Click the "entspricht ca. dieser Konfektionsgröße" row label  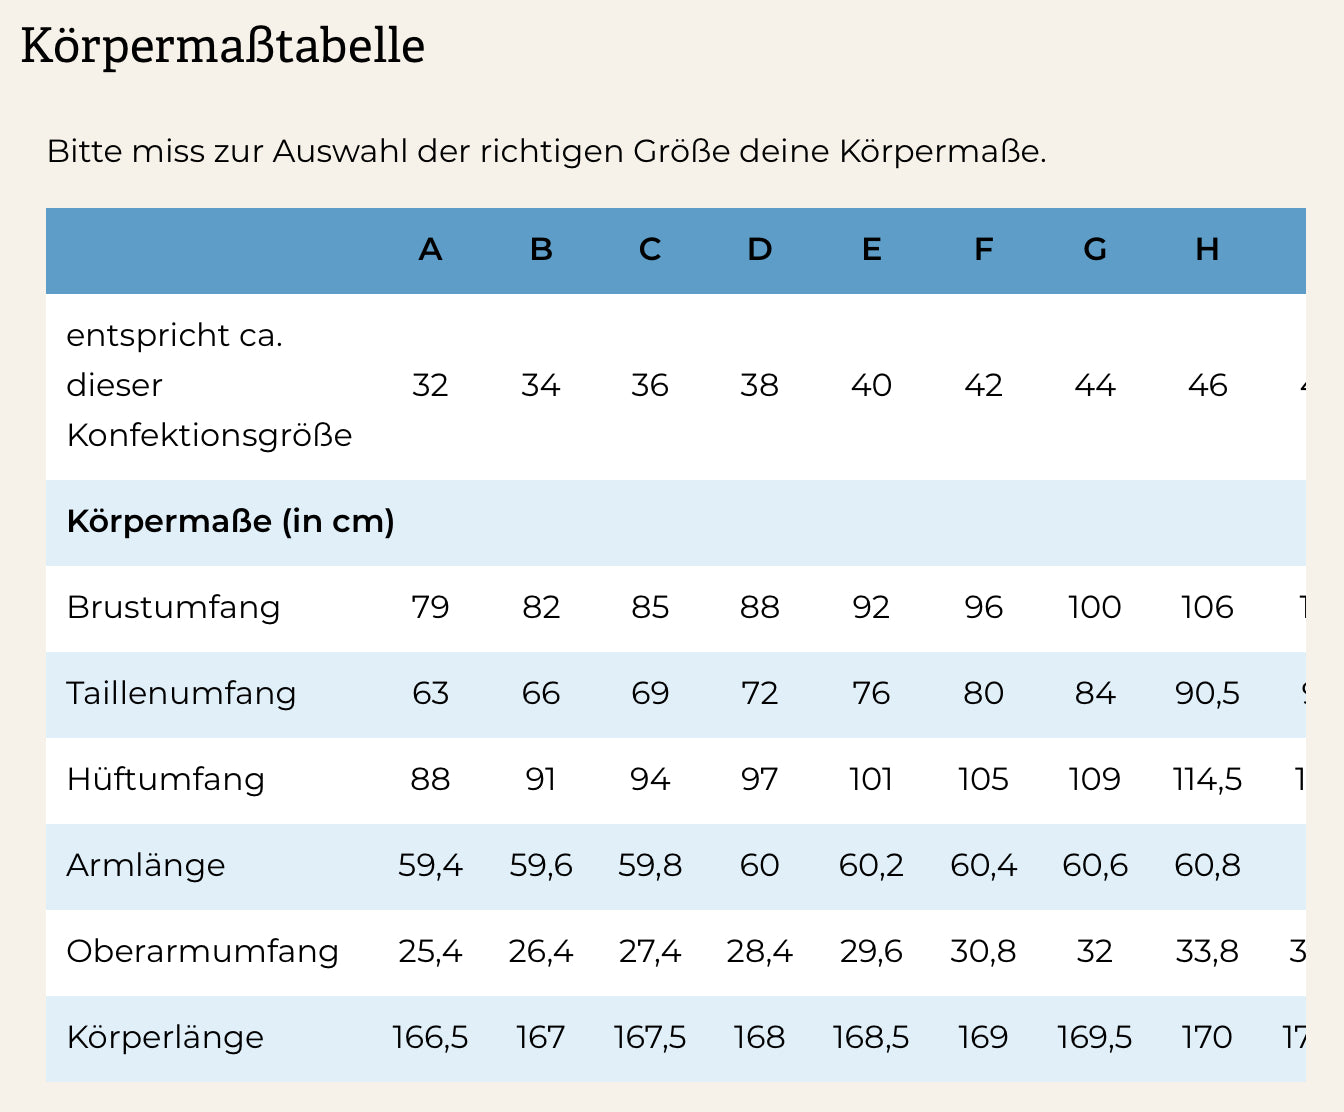click(208, 386)
